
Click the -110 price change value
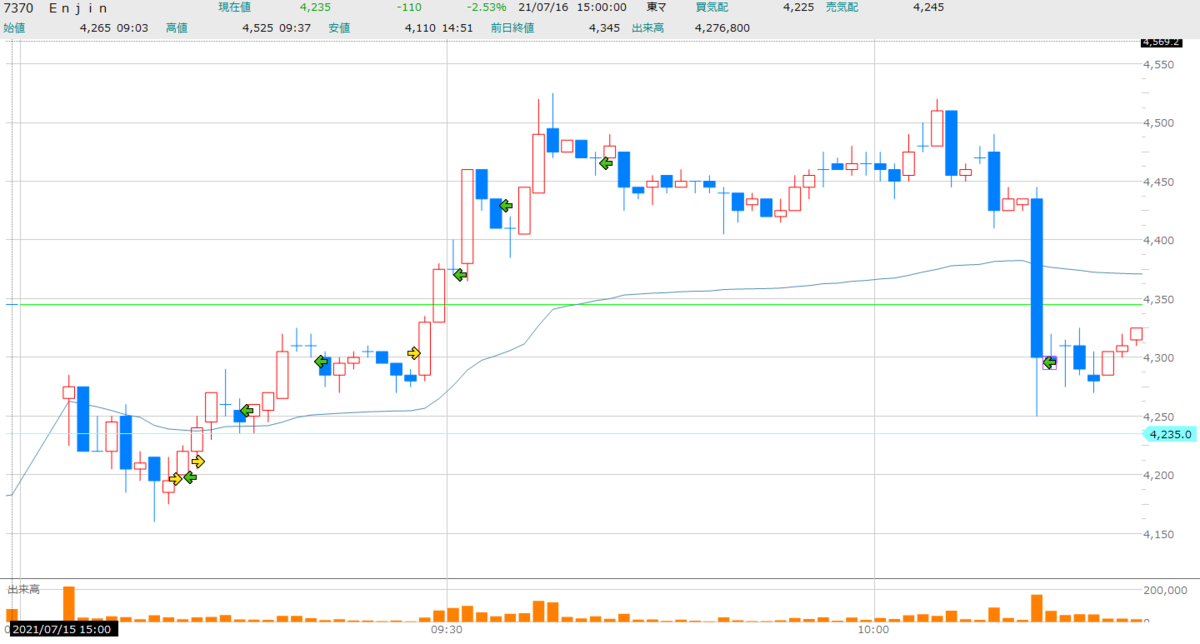[x=407, y=8]
